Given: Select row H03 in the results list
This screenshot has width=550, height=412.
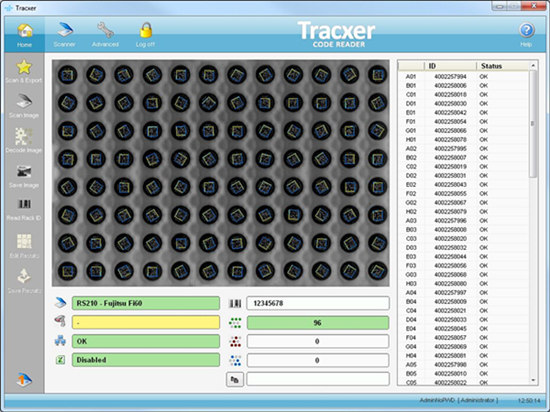Looking at the screenshot, I should point(463,283).
